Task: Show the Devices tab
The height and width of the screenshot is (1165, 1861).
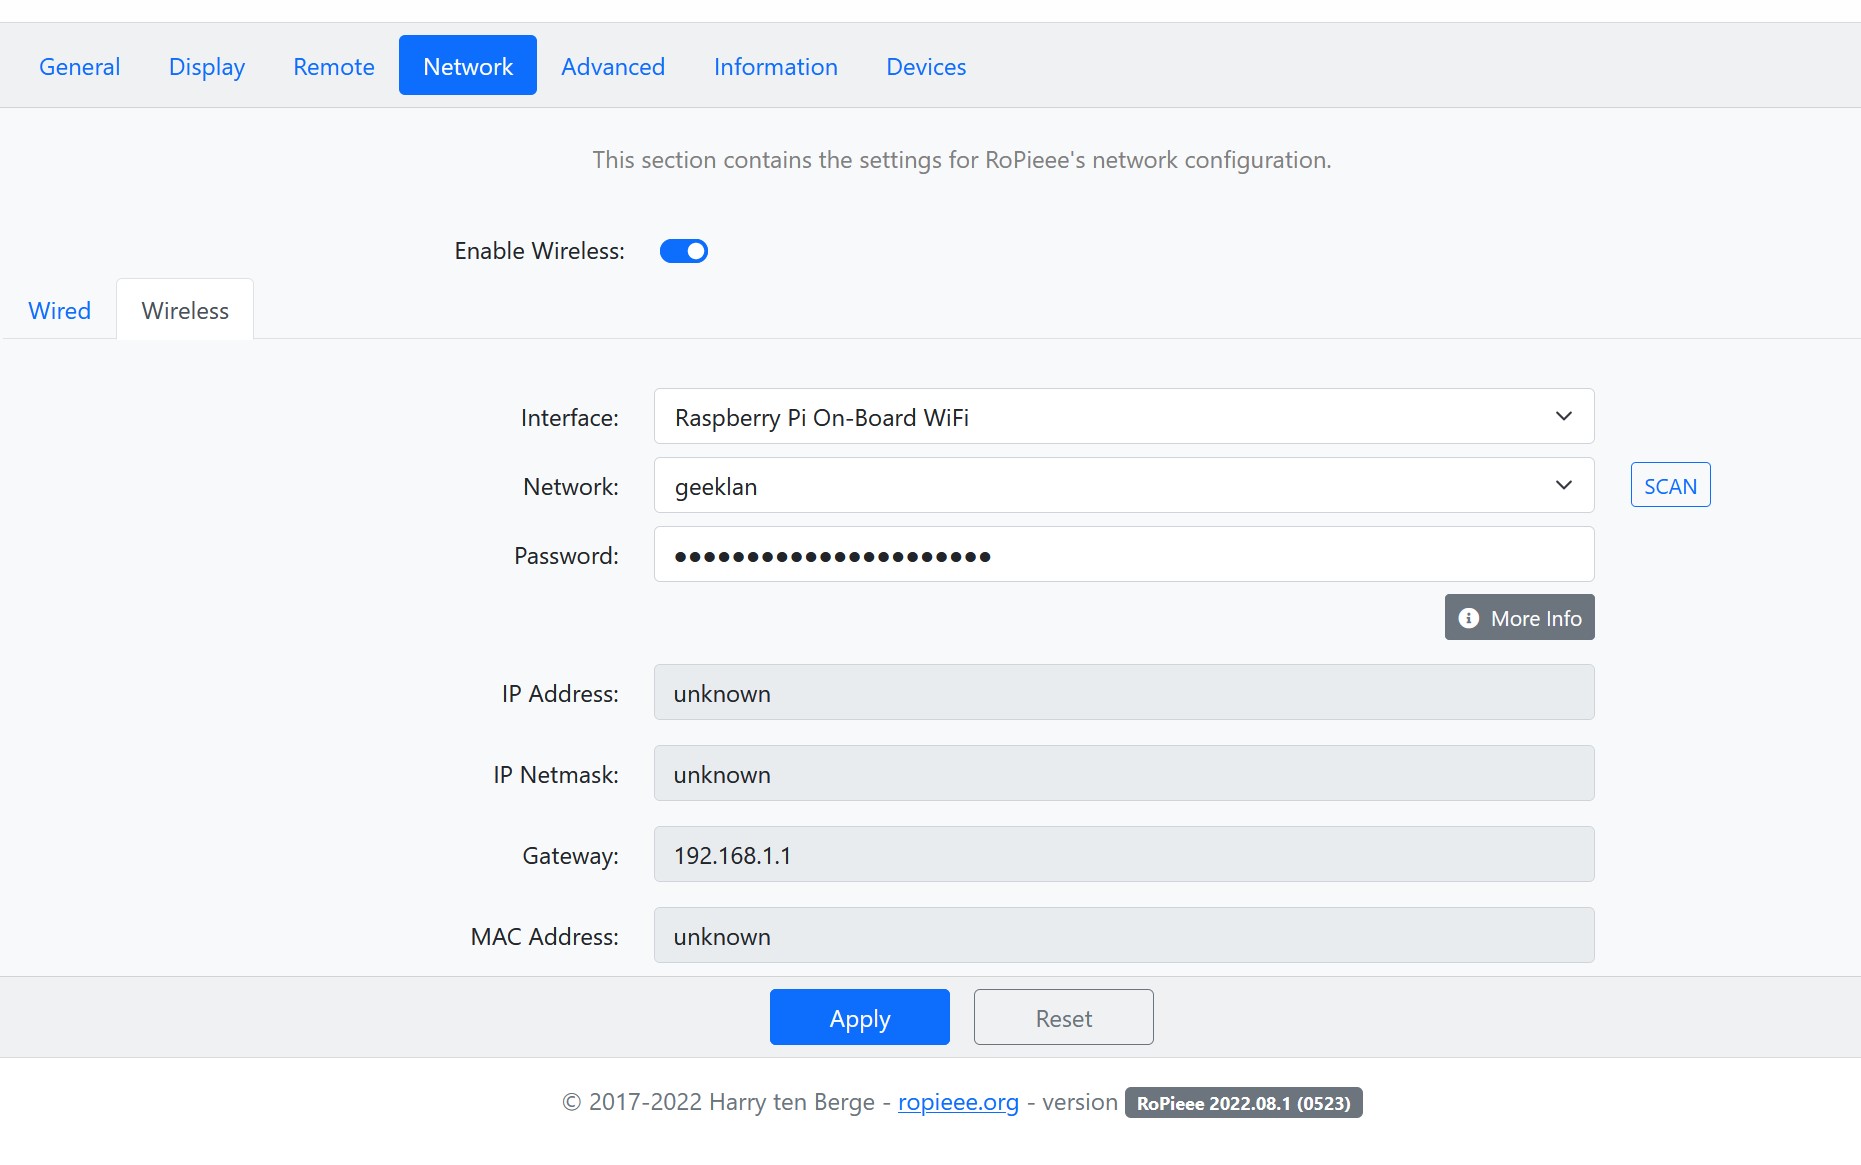Action: tap(926, 66)
